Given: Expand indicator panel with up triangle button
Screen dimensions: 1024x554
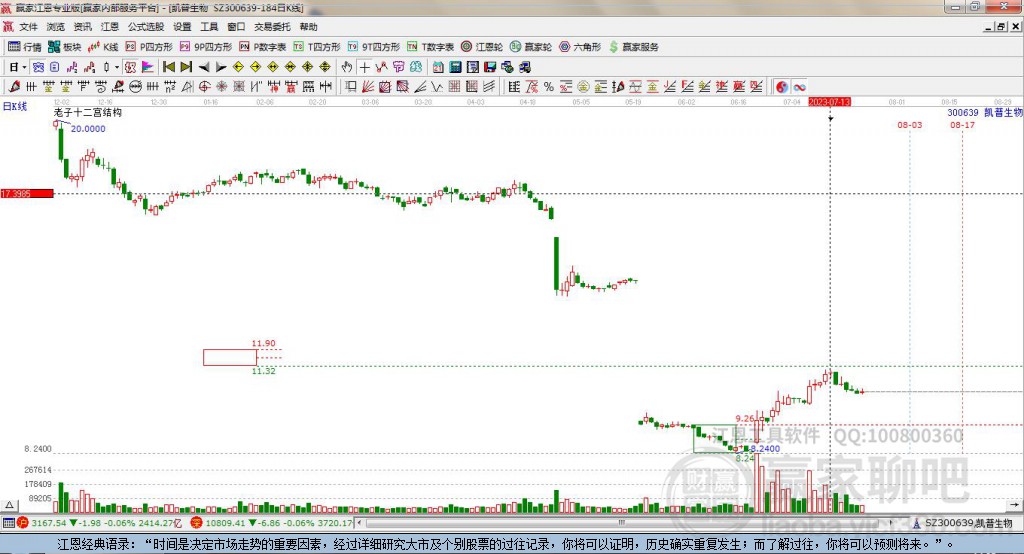Looking at the screenshot, I should (x=9, y=505).
